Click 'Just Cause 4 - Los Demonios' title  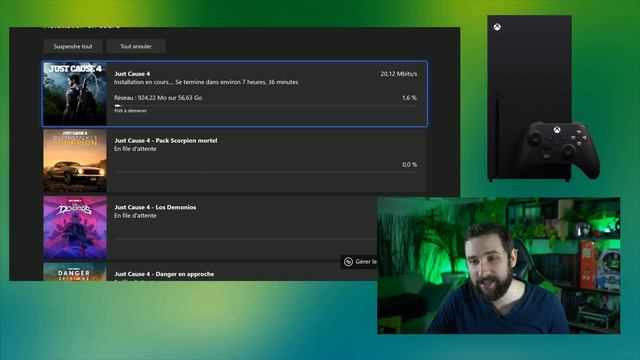tap(155, 207)
